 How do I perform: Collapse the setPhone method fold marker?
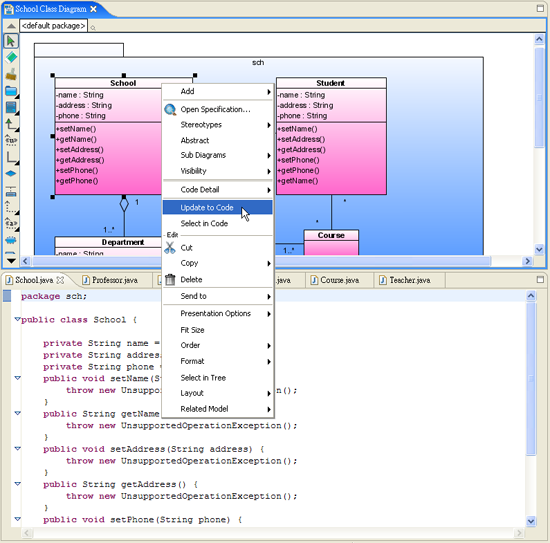point(17,519)
